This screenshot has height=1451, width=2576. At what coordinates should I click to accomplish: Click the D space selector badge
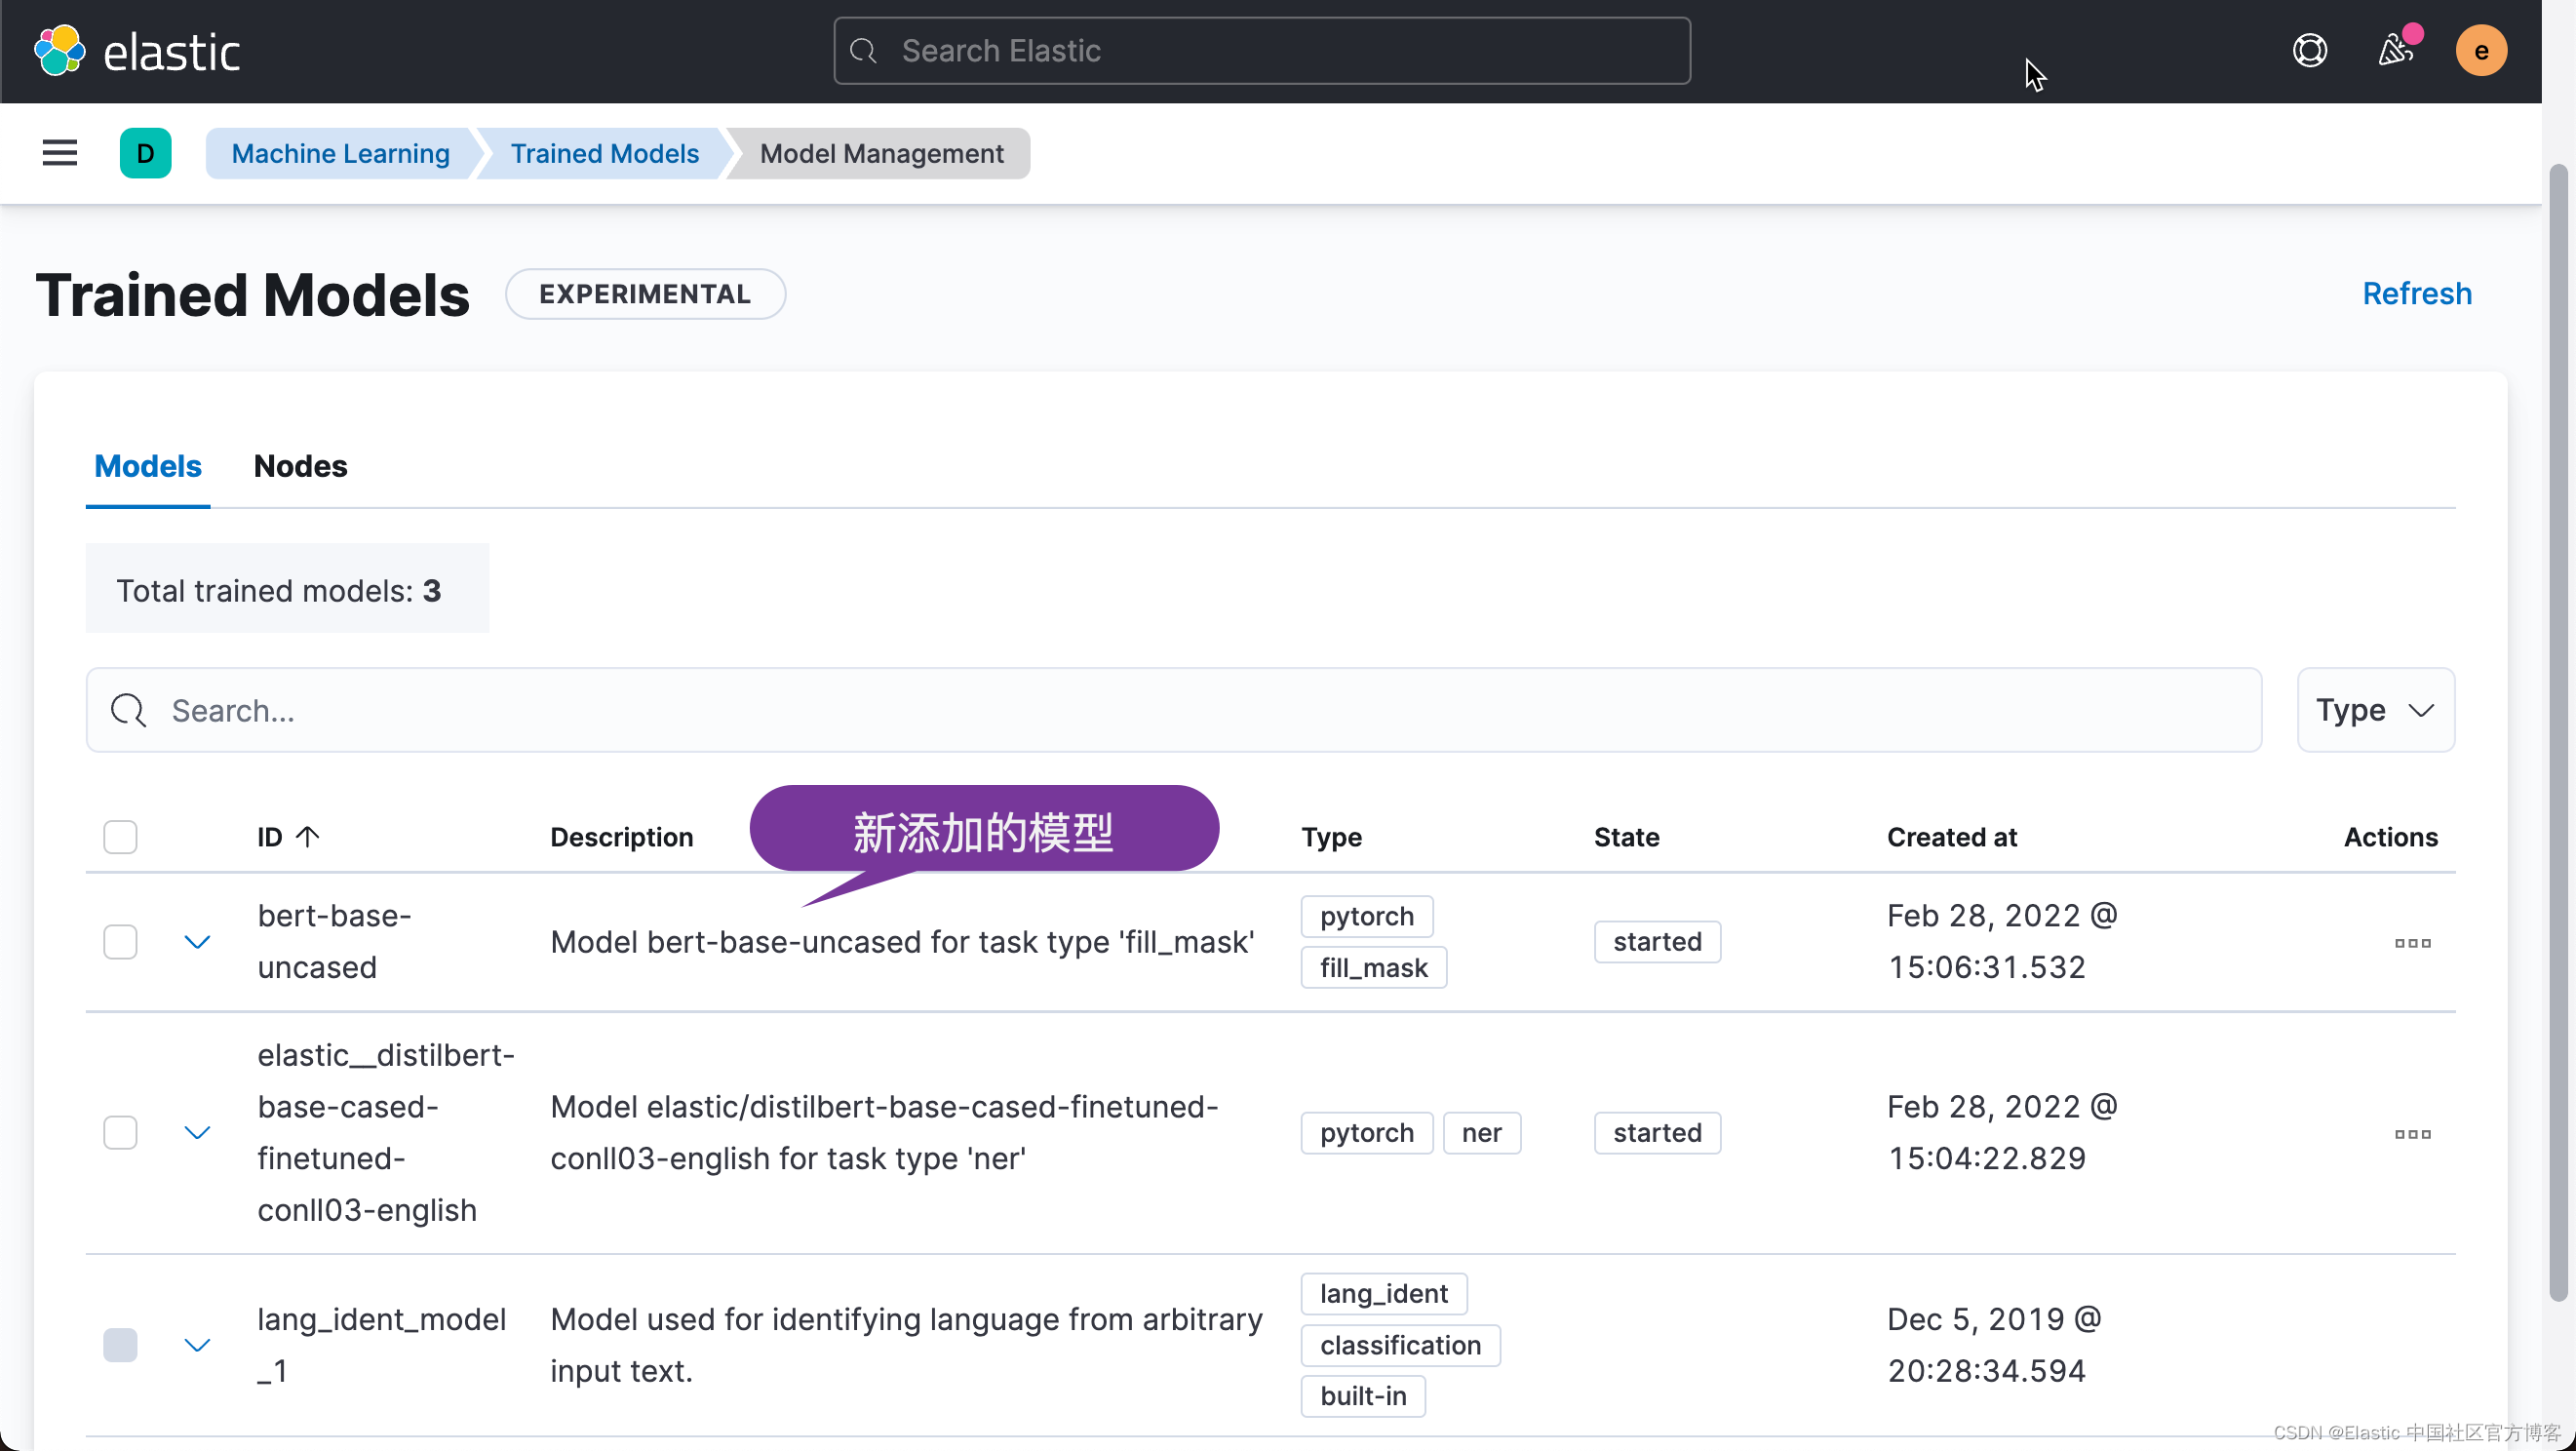tap(145, 153)
